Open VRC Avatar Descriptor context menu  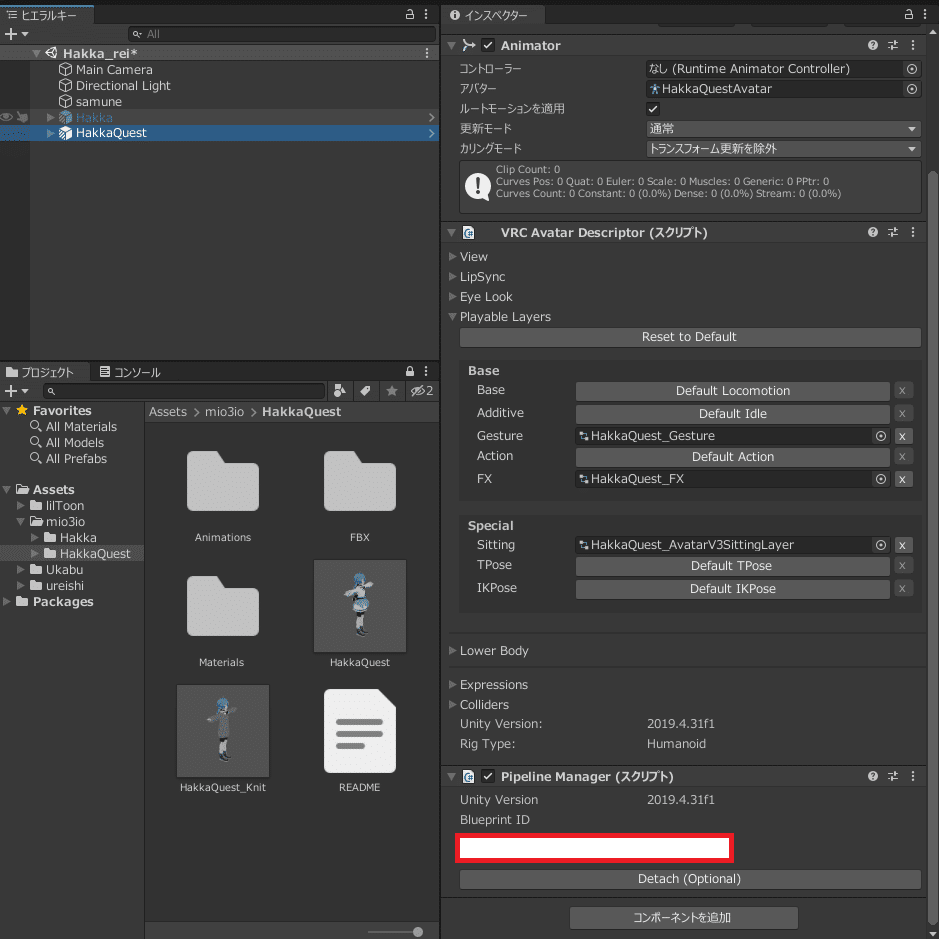point(913,232)
